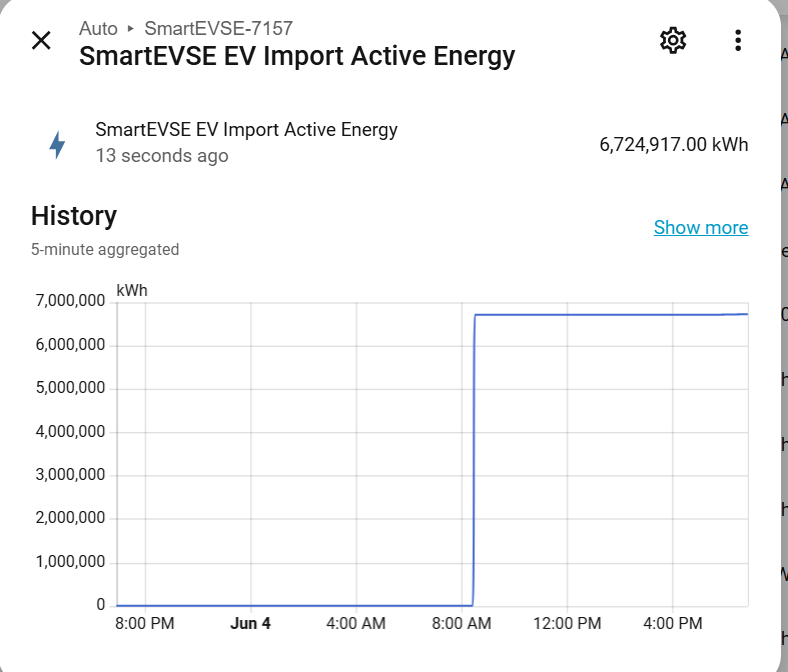This screenshot has width=788, height=672.
Task: Open the three-dot overflow menu
Action: pyautogui.click(x=737, y=40)
